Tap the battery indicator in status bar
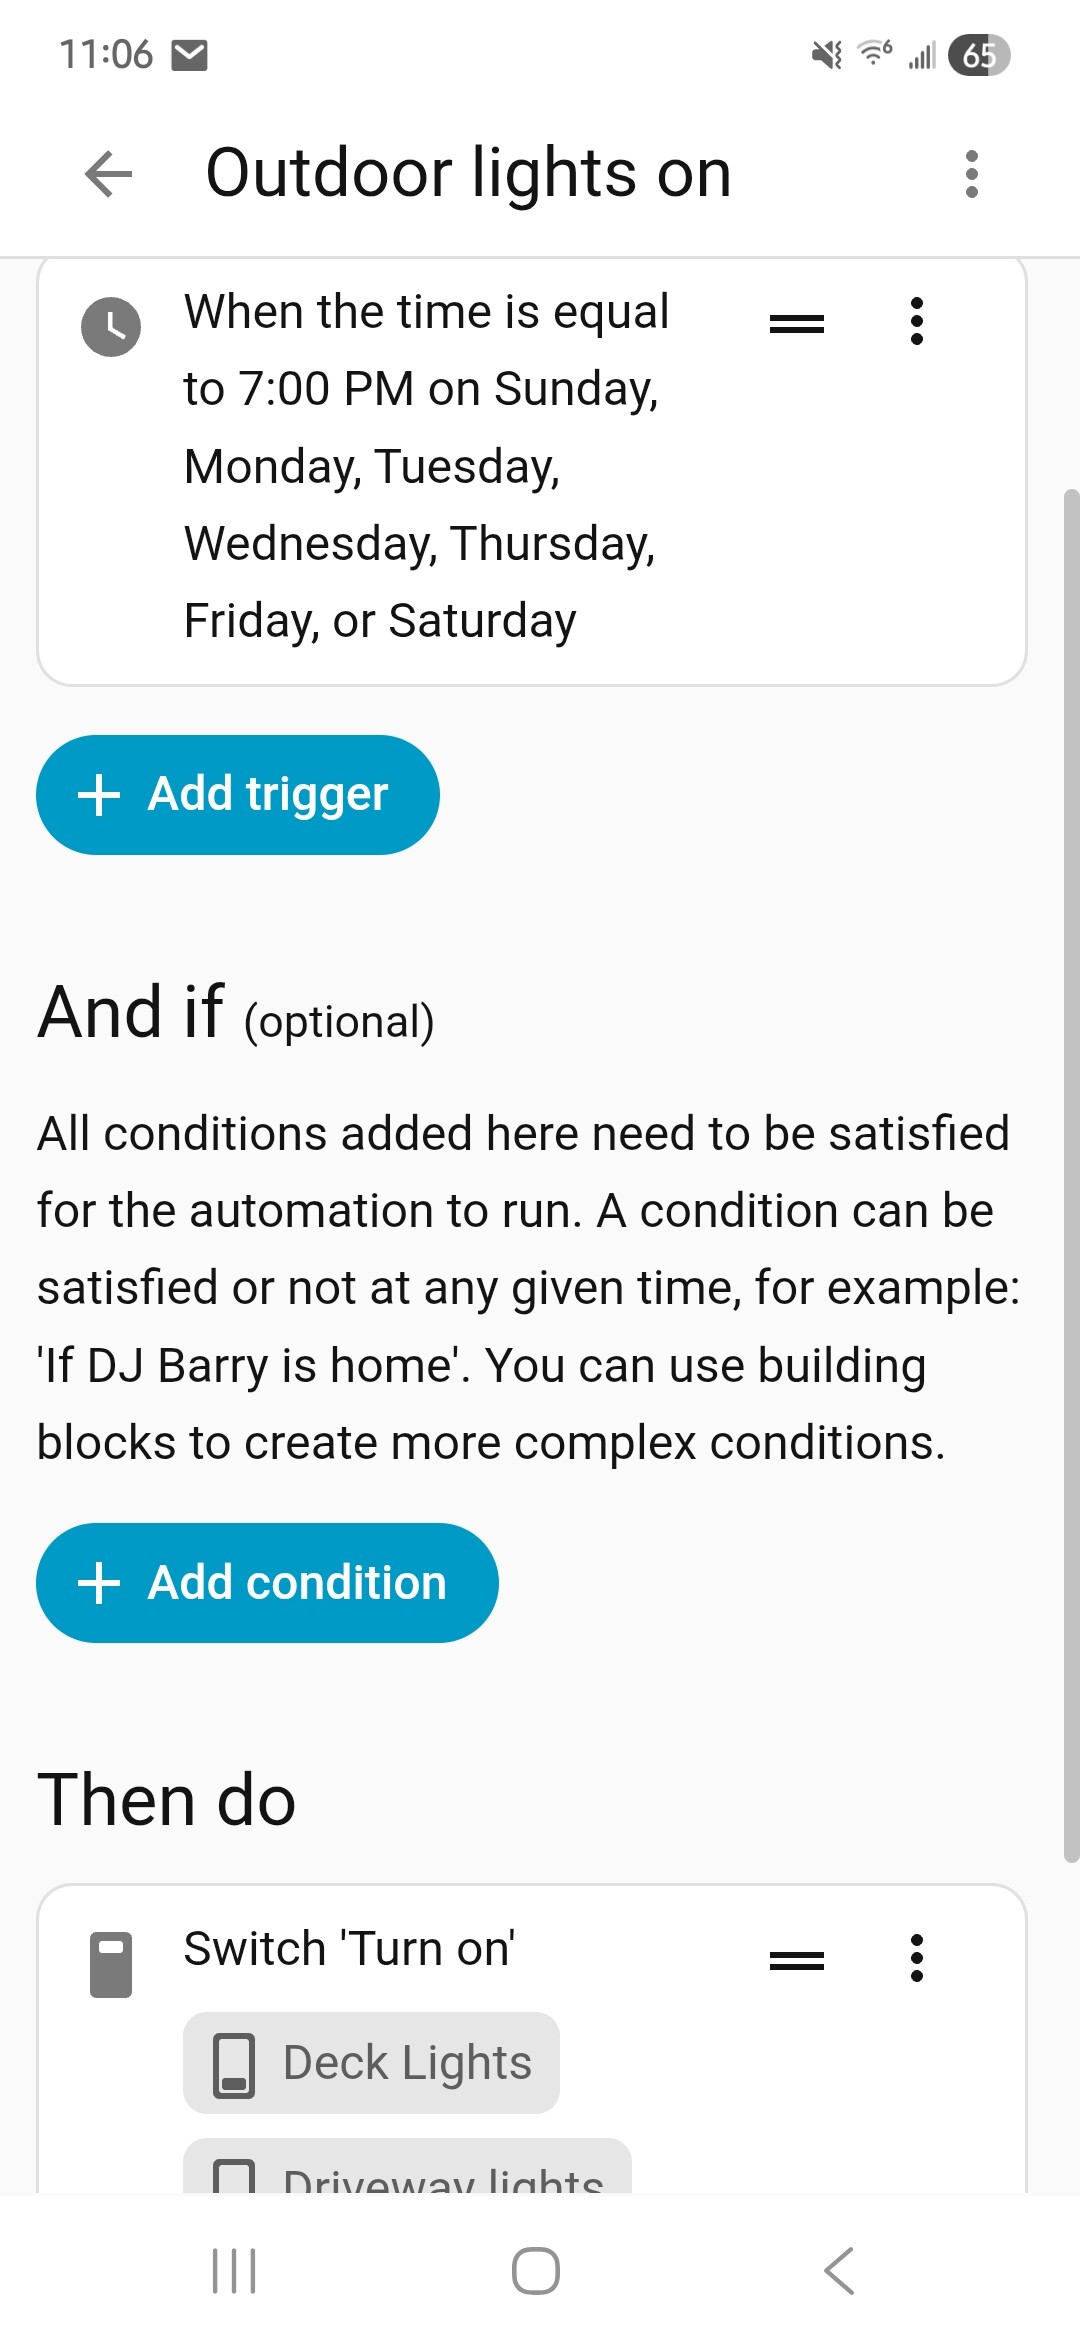Screen dimensions: 1080x2340 coord(979,55)
